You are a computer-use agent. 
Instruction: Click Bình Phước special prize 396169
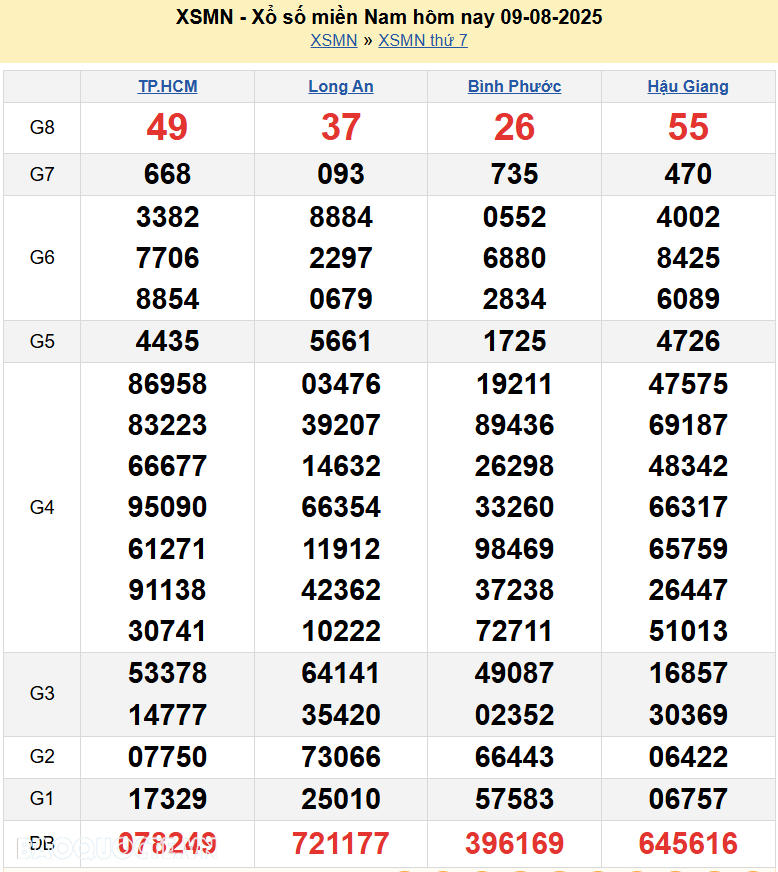click(514, 843)
